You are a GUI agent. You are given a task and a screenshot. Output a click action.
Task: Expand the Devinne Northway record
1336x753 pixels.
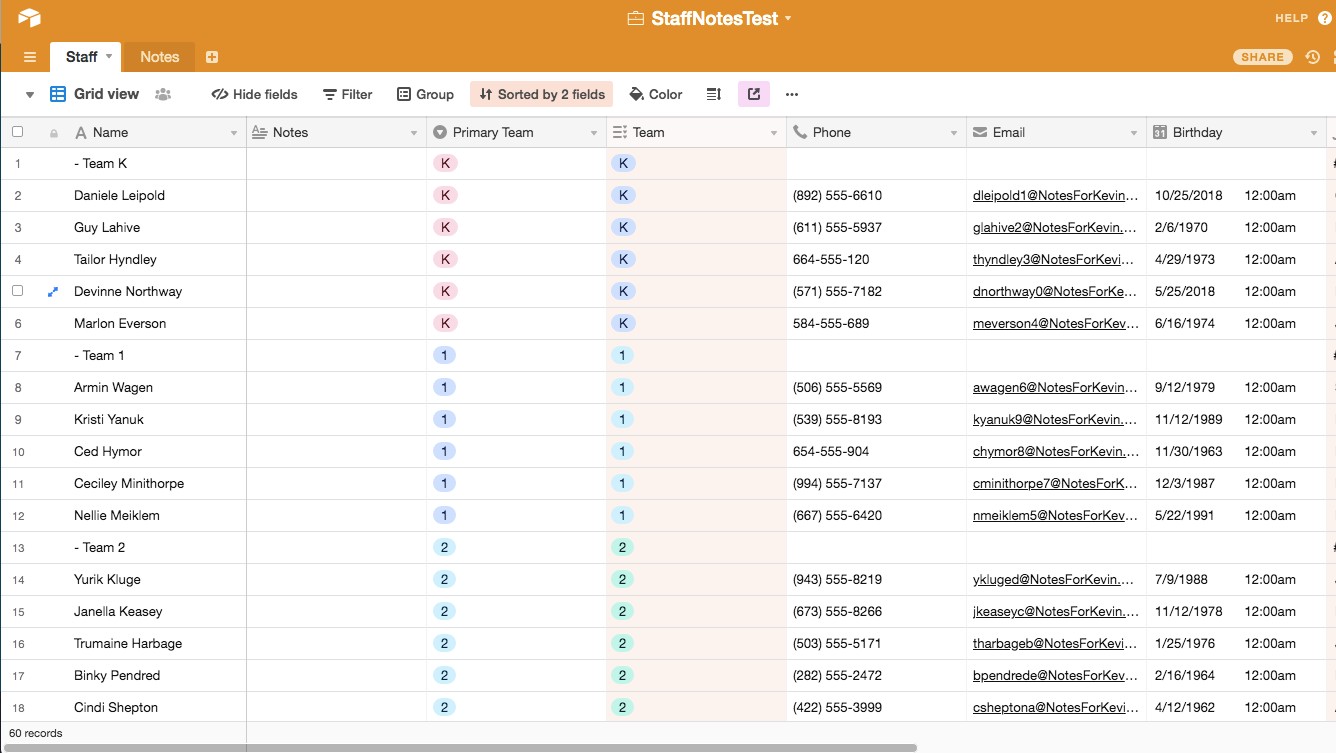(x=53, y=291)
